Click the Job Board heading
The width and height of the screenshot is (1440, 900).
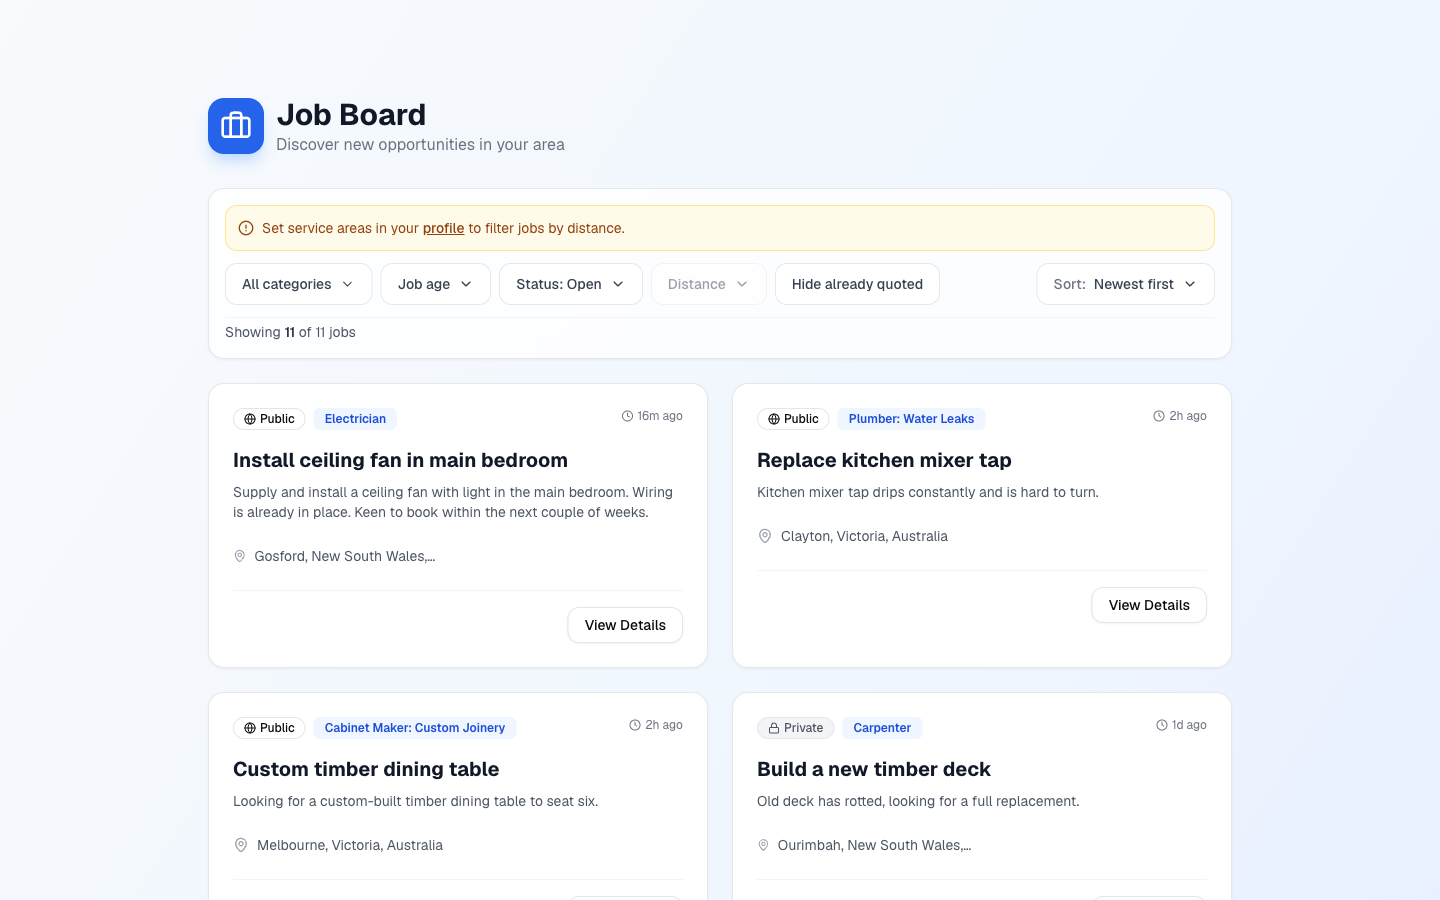tap(351, 115)
